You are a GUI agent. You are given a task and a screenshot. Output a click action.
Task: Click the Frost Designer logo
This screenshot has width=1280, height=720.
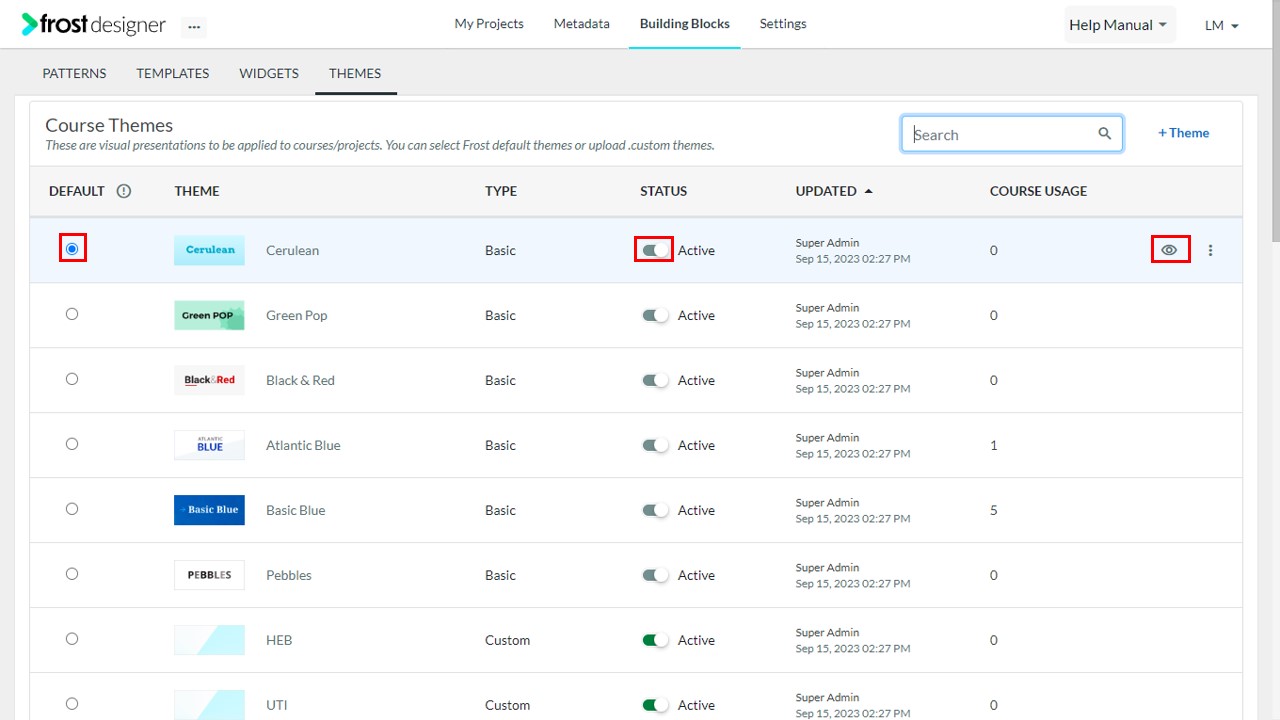pyautogui.click(x=94, y=24)
